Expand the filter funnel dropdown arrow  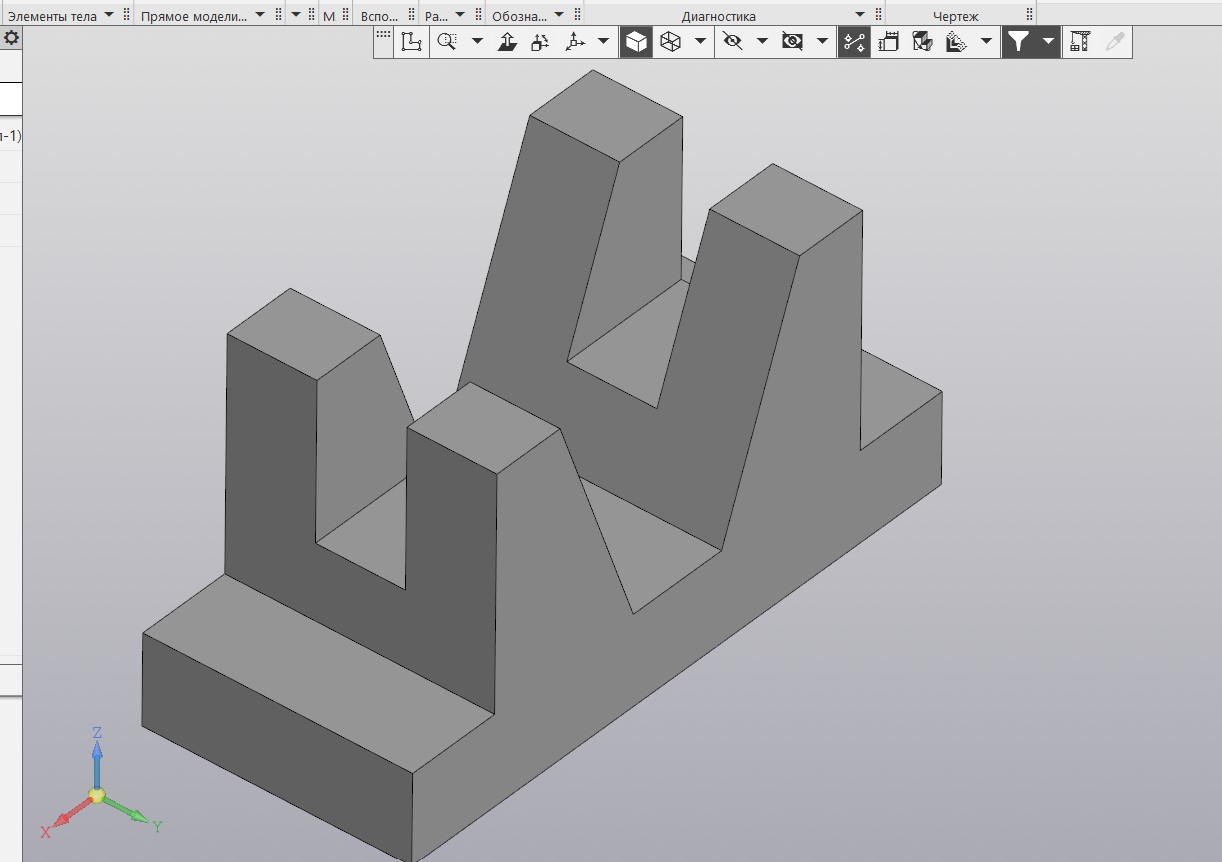(x=1048, y=42)
